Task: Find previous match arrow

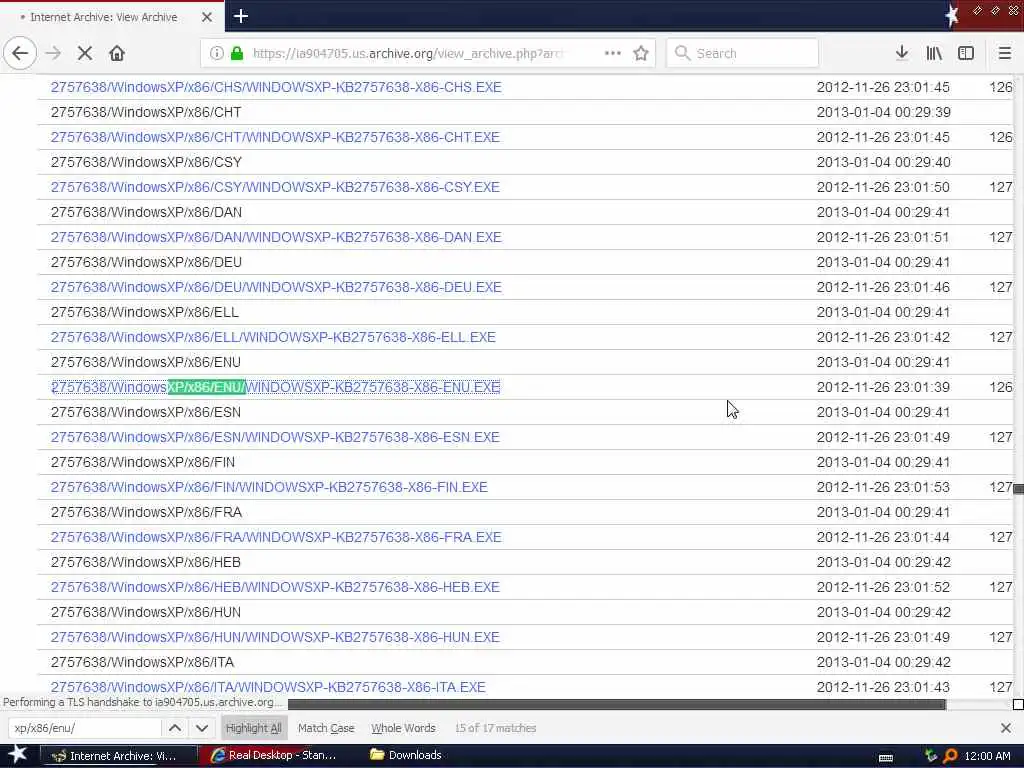Action: pos(175,728)
